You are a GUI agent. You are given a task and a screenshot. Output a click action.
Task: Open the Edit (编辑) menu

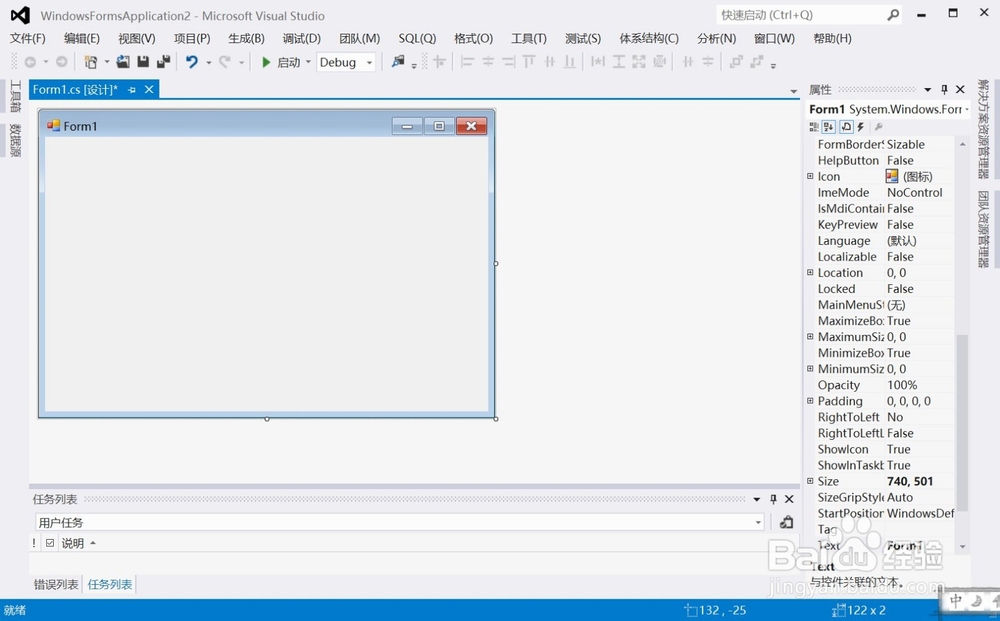(82, 38)
